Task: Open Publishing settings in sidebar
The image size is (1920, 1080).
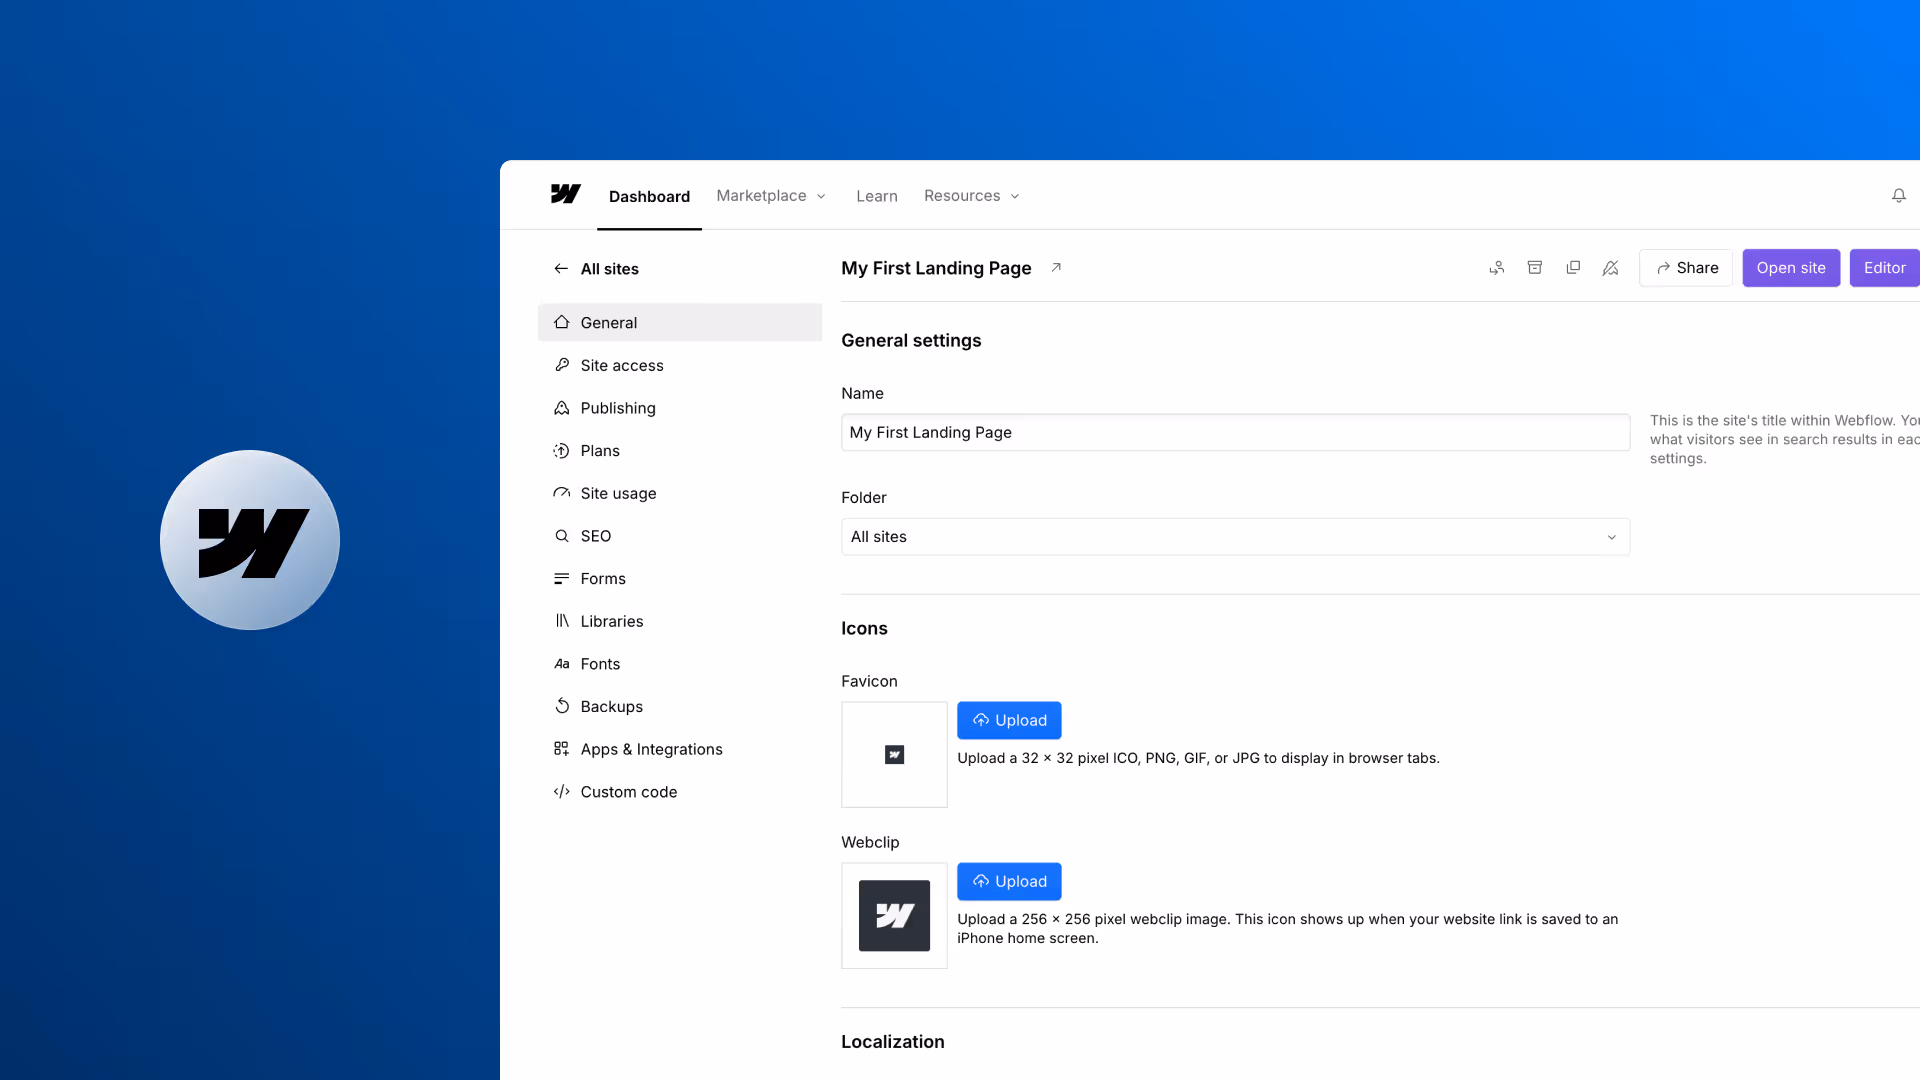Action: click(618, 408)
